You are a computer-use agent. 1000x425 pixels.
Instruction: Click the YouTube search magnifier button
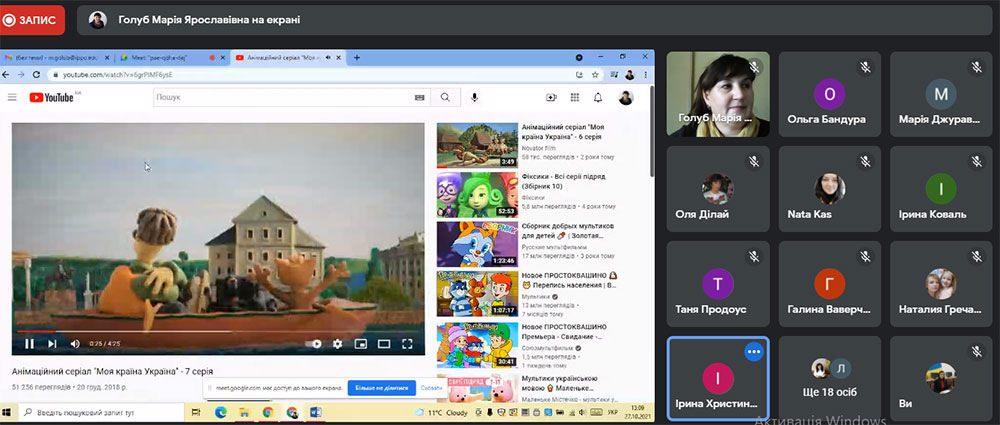pos(445,98)
